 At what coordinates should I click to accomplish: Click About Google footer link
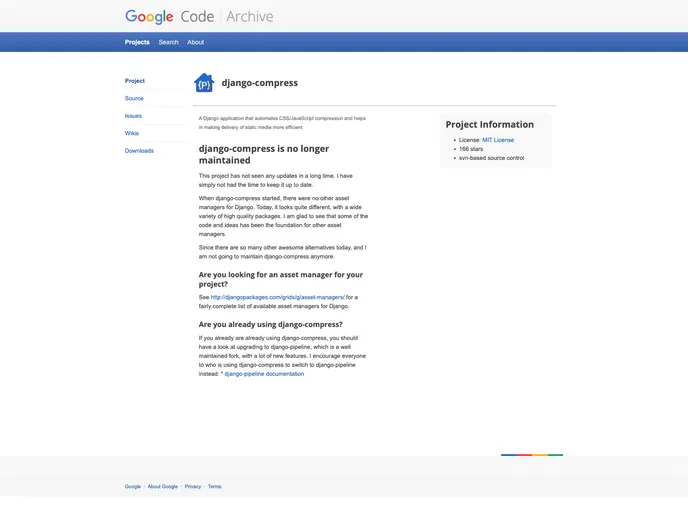(x=163, y=487)
